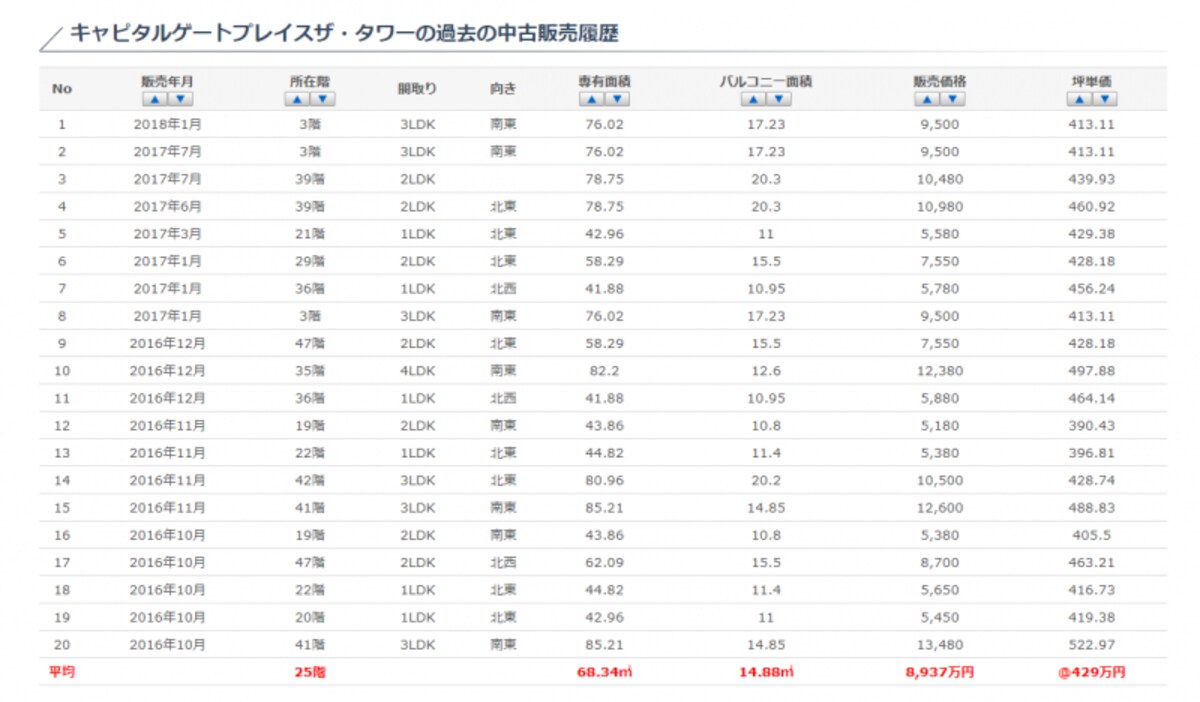This screenshot has height=702, width=1200.
Task: Sort 販売価格 column ascending with up arrow
Action: coord(927,99)
